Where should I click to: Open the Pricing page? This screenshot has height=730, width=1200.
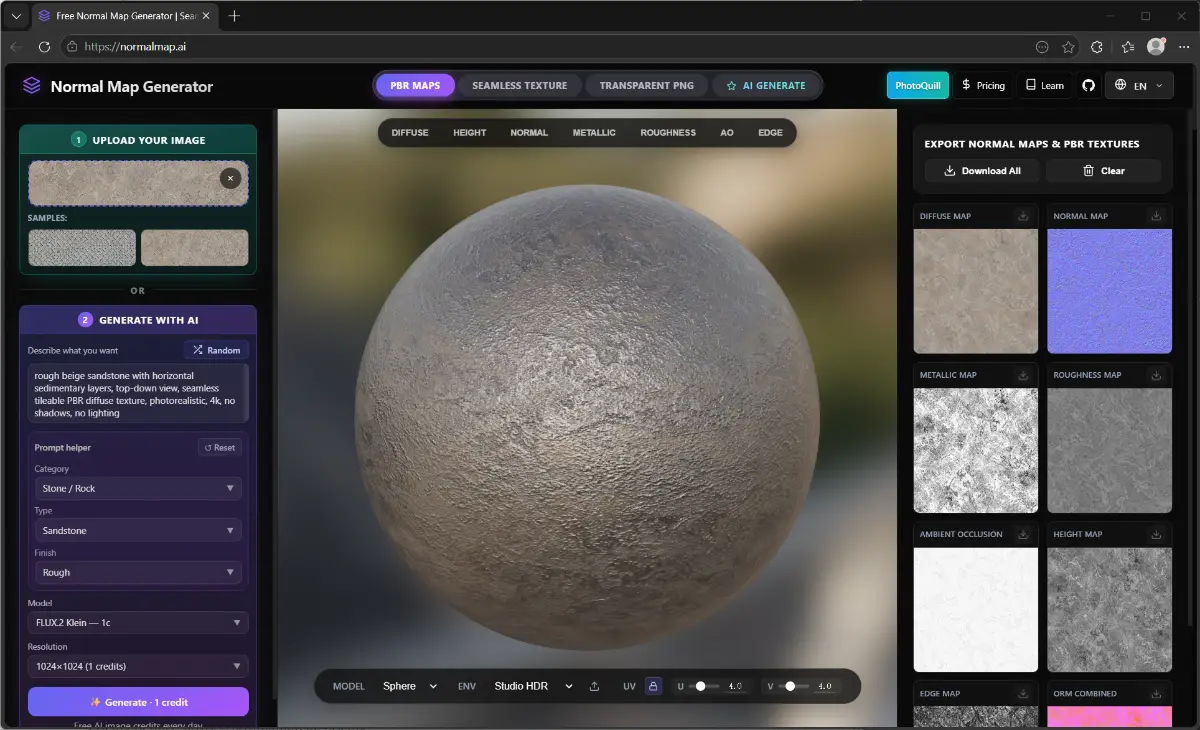click(x=983, y=86)
